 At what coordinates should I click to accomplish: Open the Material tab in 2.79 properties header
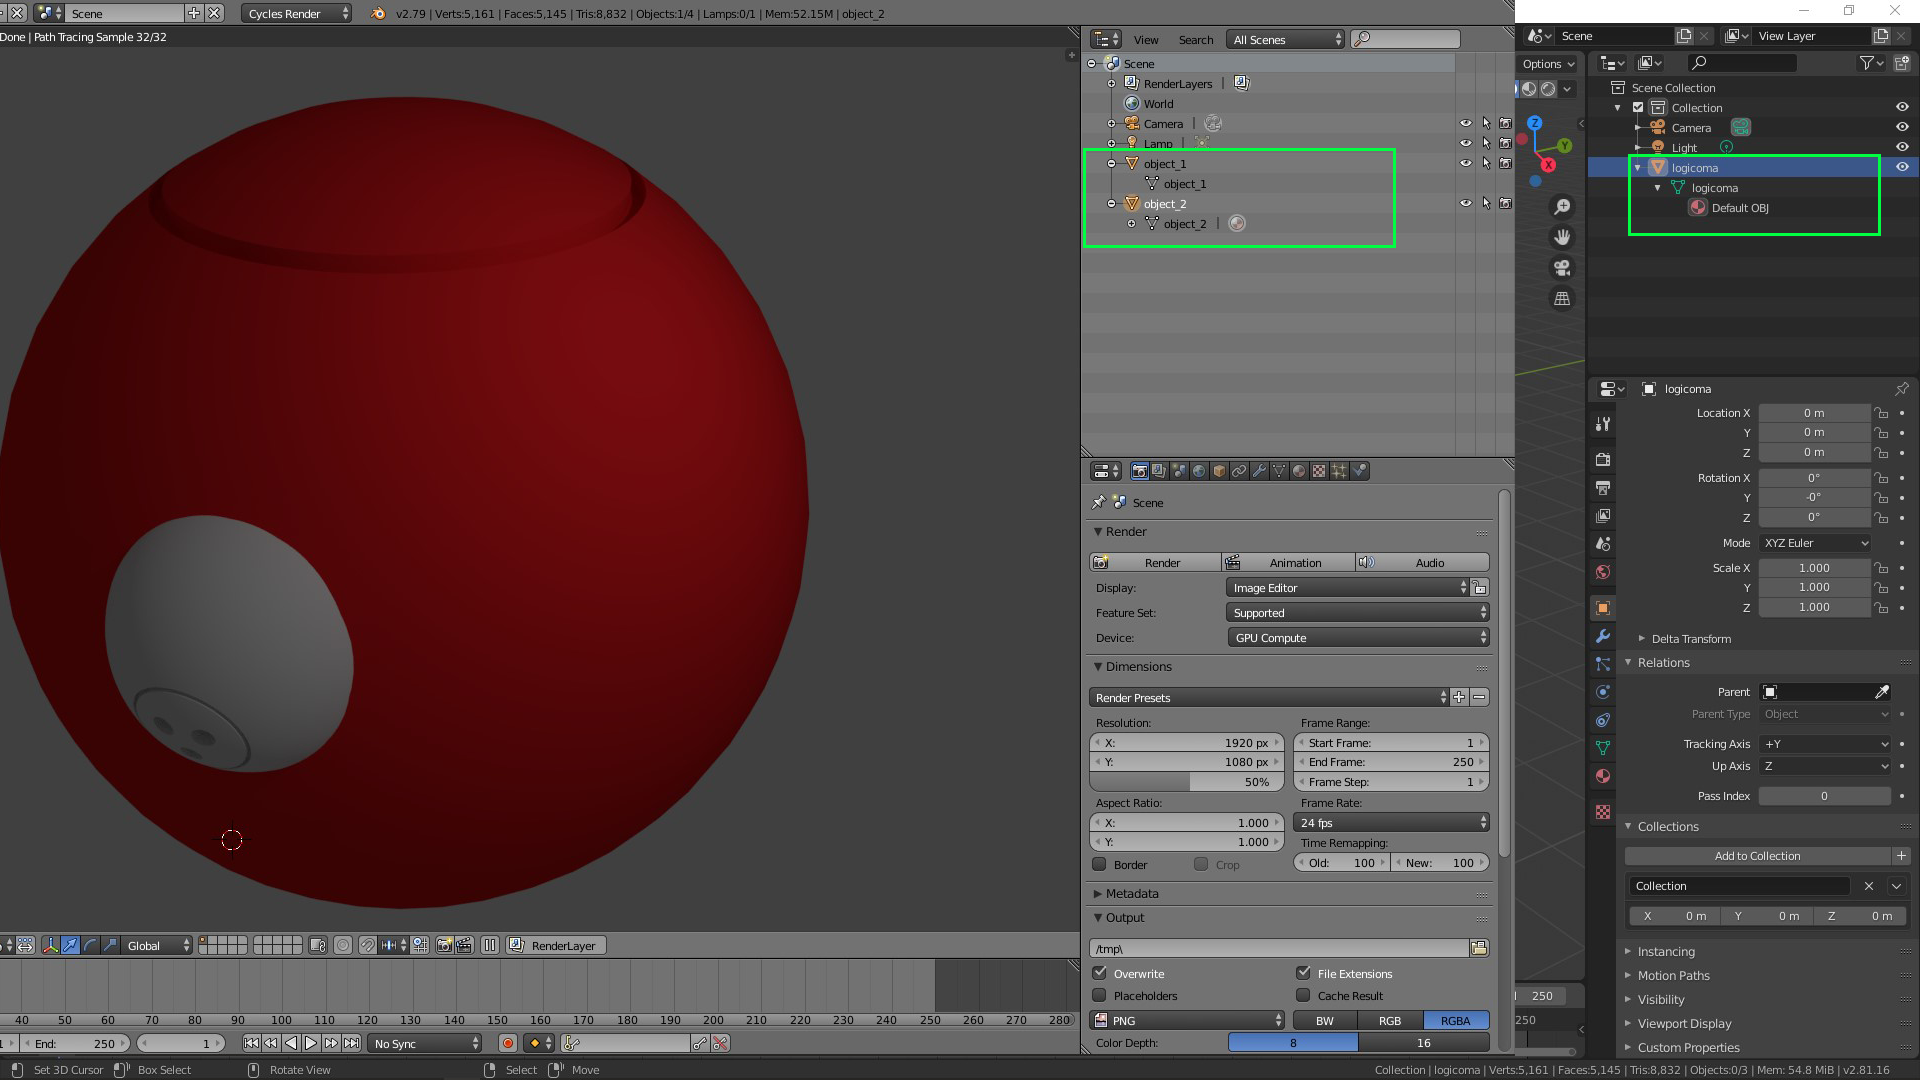pyautogui.click(x=1299, y=471)
